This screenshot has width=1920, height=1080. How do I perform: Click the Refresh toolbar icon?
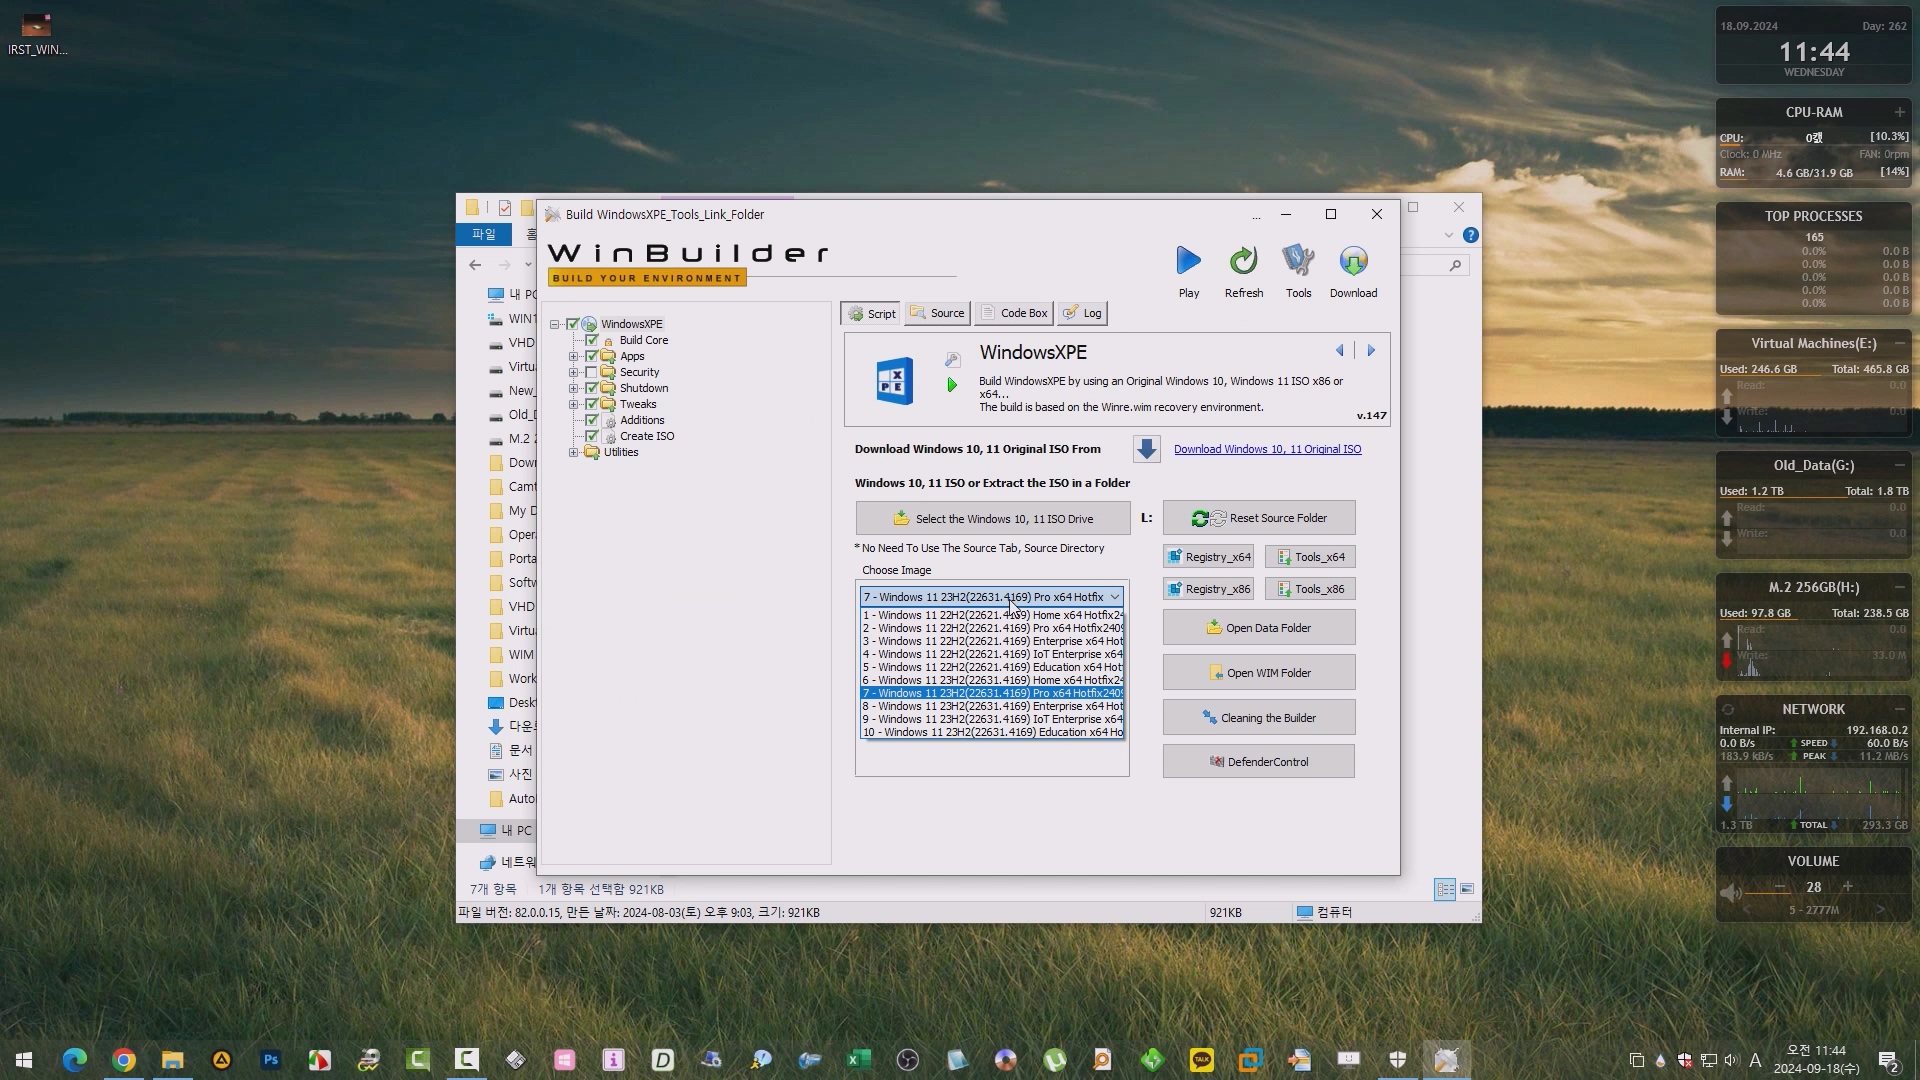click(x=1243, y=262)
